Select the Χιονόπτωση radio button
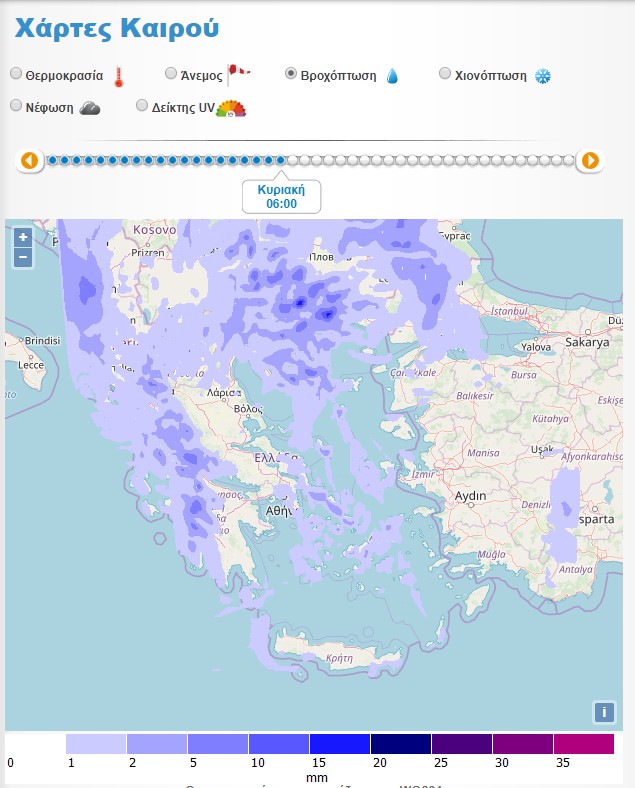The width and height of the screenshot is (635, 788). pos(445,73)
